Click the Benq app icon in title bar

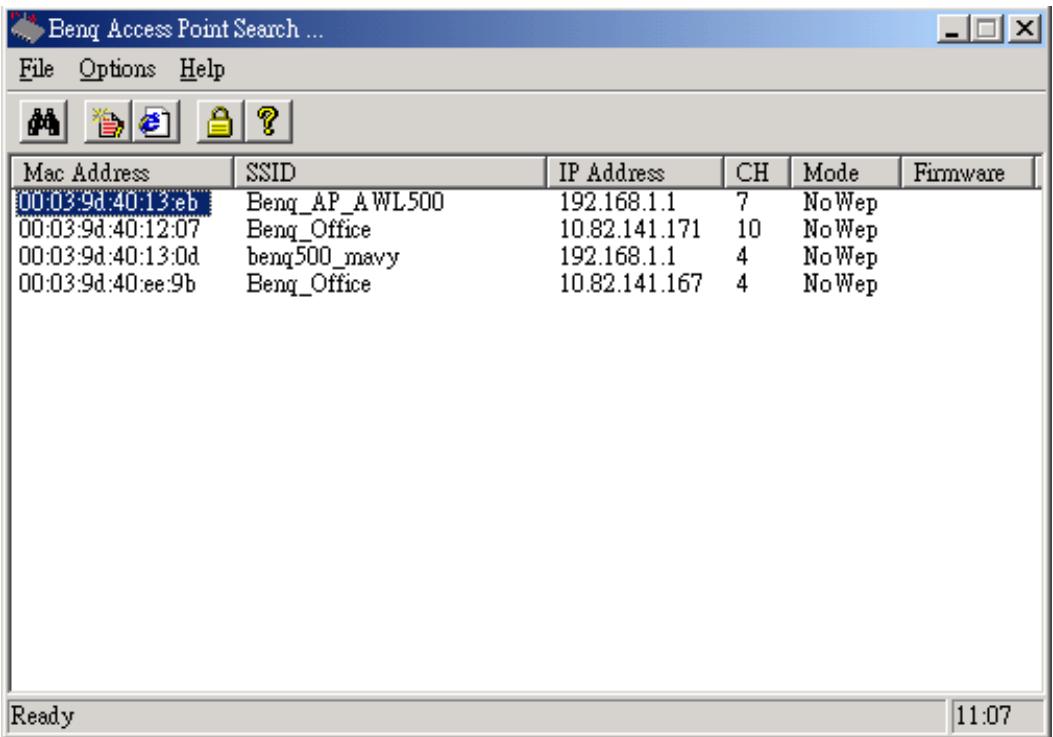(x=27, y=29)
